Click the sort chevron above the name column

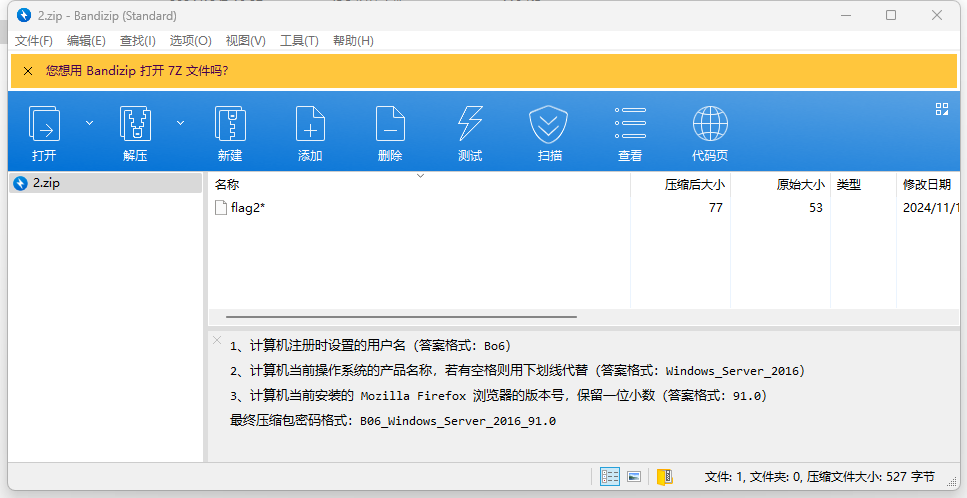pyautogui.click(x=421, y=176)
